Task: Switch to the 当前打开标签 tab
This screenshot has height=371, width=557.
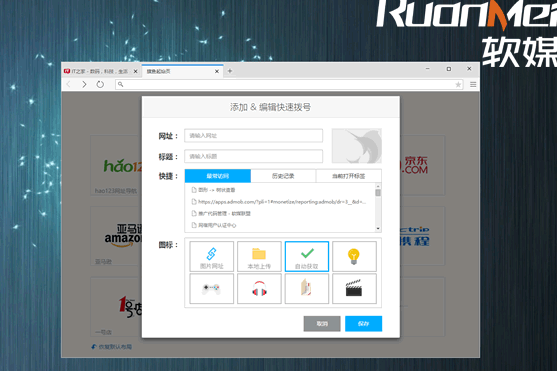Action: [x=348, y=176]
